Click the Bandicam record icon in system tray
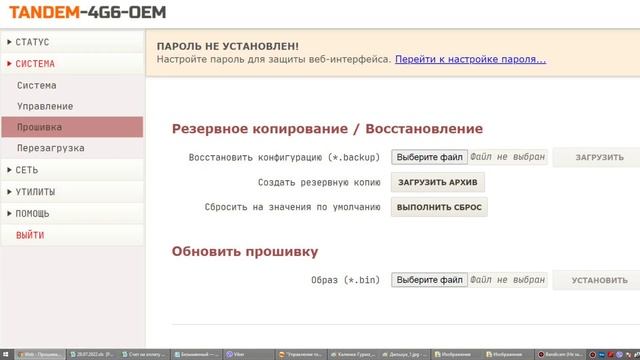Screen dimensions: 640x360 click(x=592, y=354)
